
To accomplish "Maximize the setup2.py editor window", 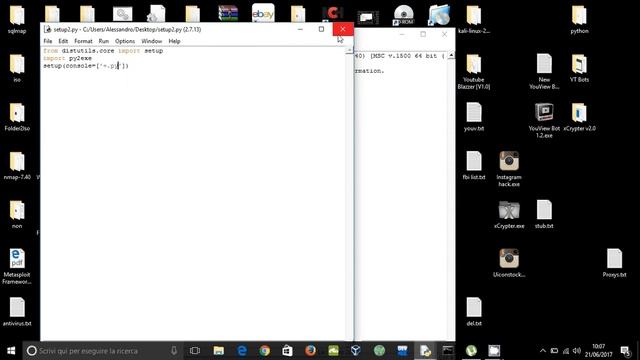I will [321, 29].
